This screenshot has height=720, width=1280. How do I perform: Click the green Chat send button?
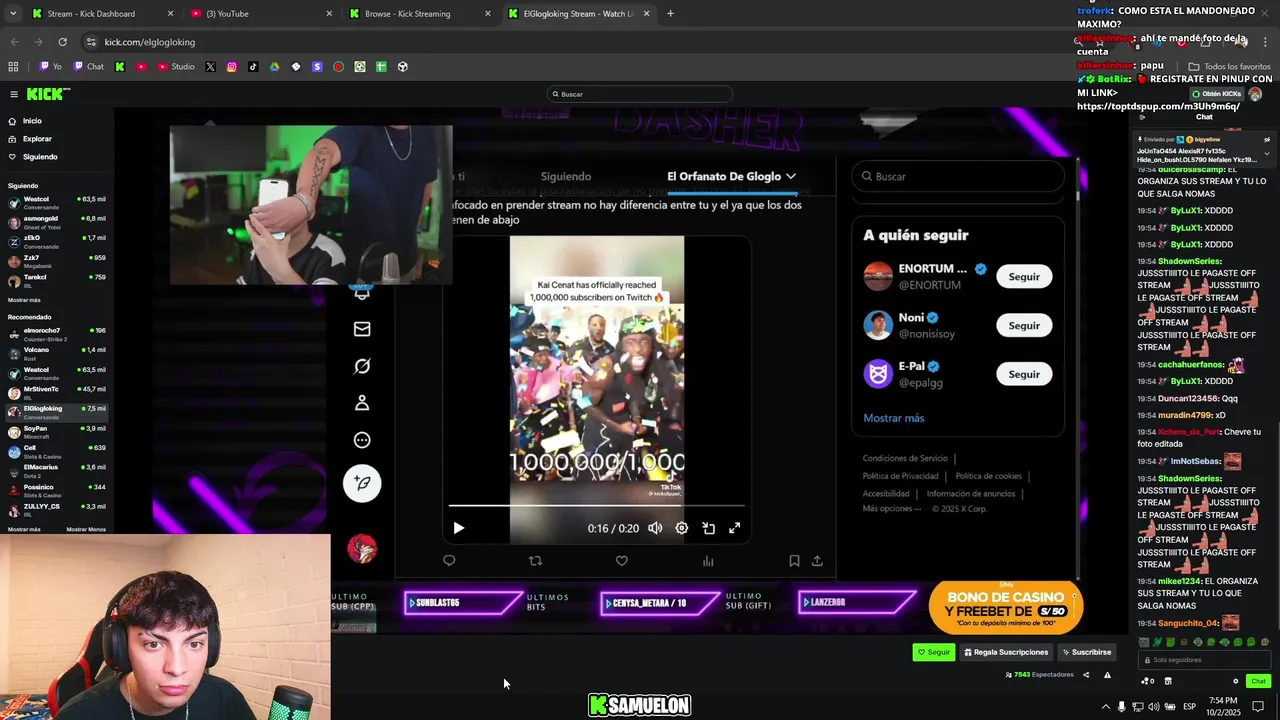(1258, 681)
